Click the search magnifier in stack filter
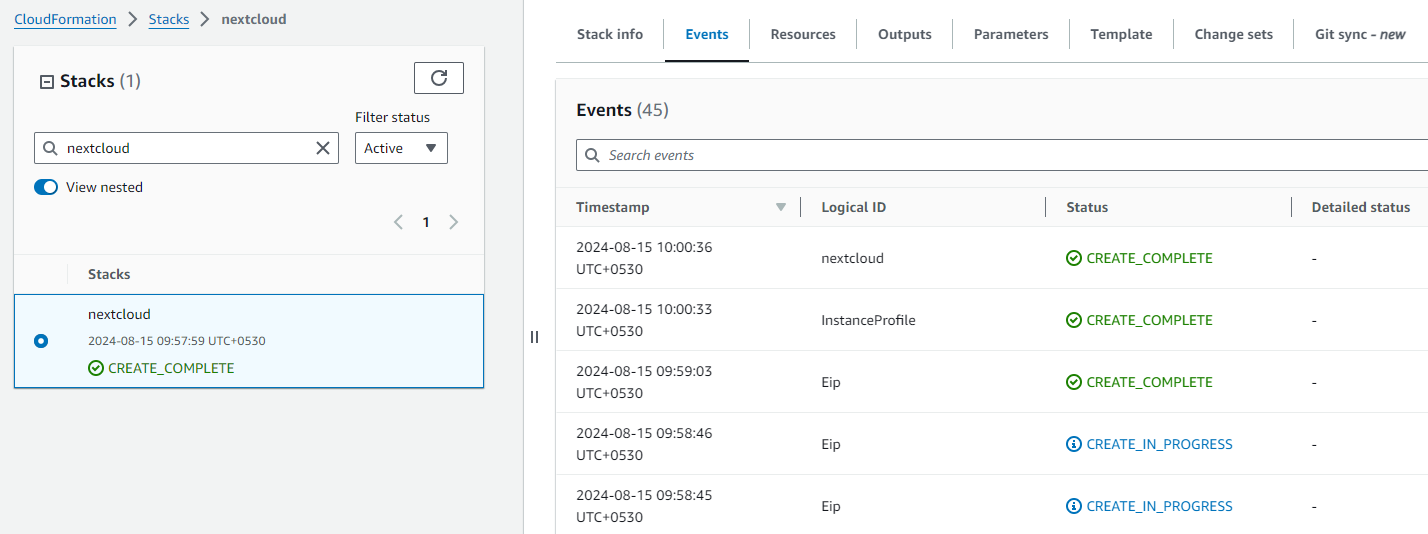Screen dimensions: 1428x534 pos(50,148)
